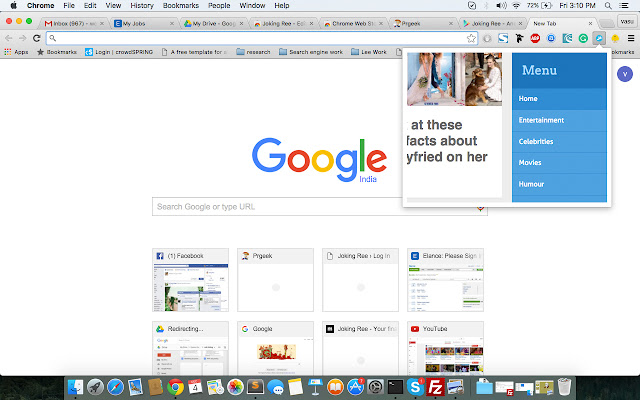This screenshot has width=640, height=400.
Task: Click the blue bird extension icon
Action: point(599,38)
